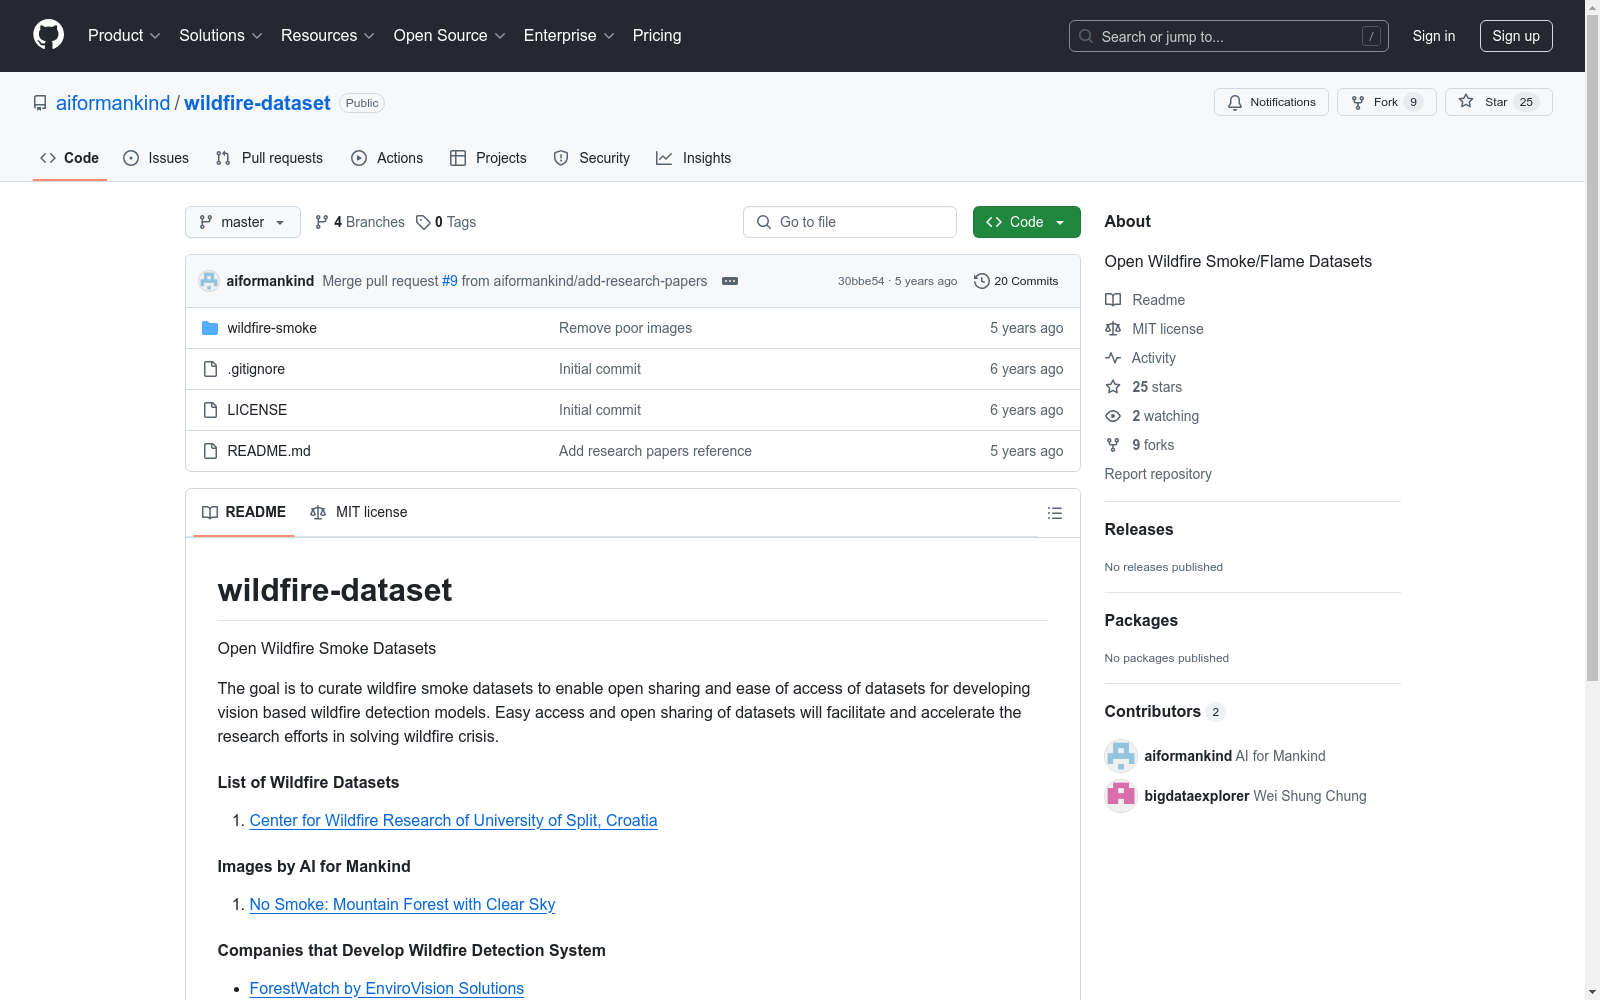Fork the wildfire-dataset repository

[x=1386, y=102]
